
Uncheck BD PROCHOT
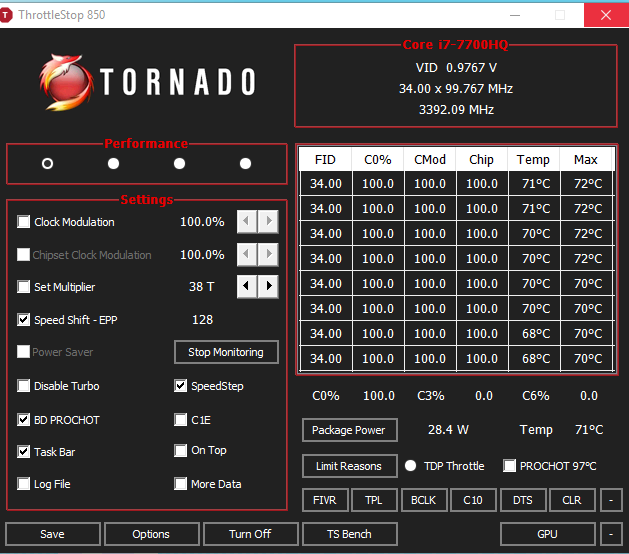23,420
